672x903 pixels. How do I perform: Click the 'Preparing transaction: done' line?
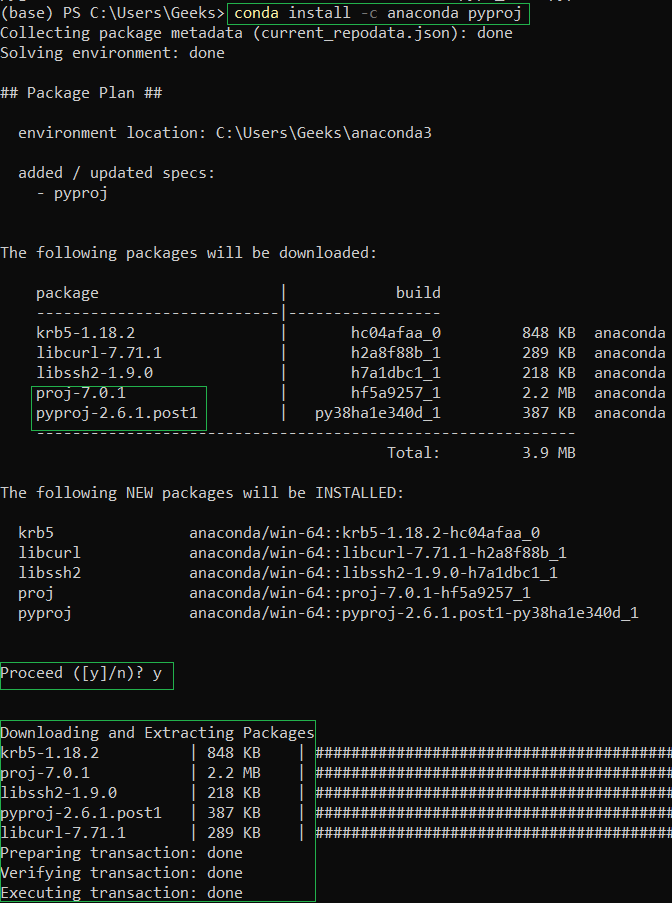121,853
